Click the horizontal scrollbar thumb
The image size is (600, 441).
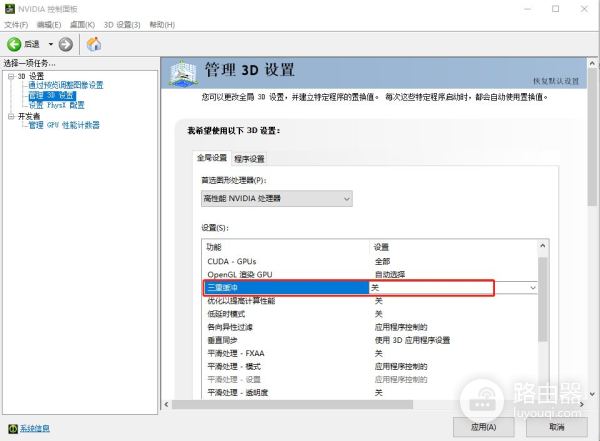[292, 404]
